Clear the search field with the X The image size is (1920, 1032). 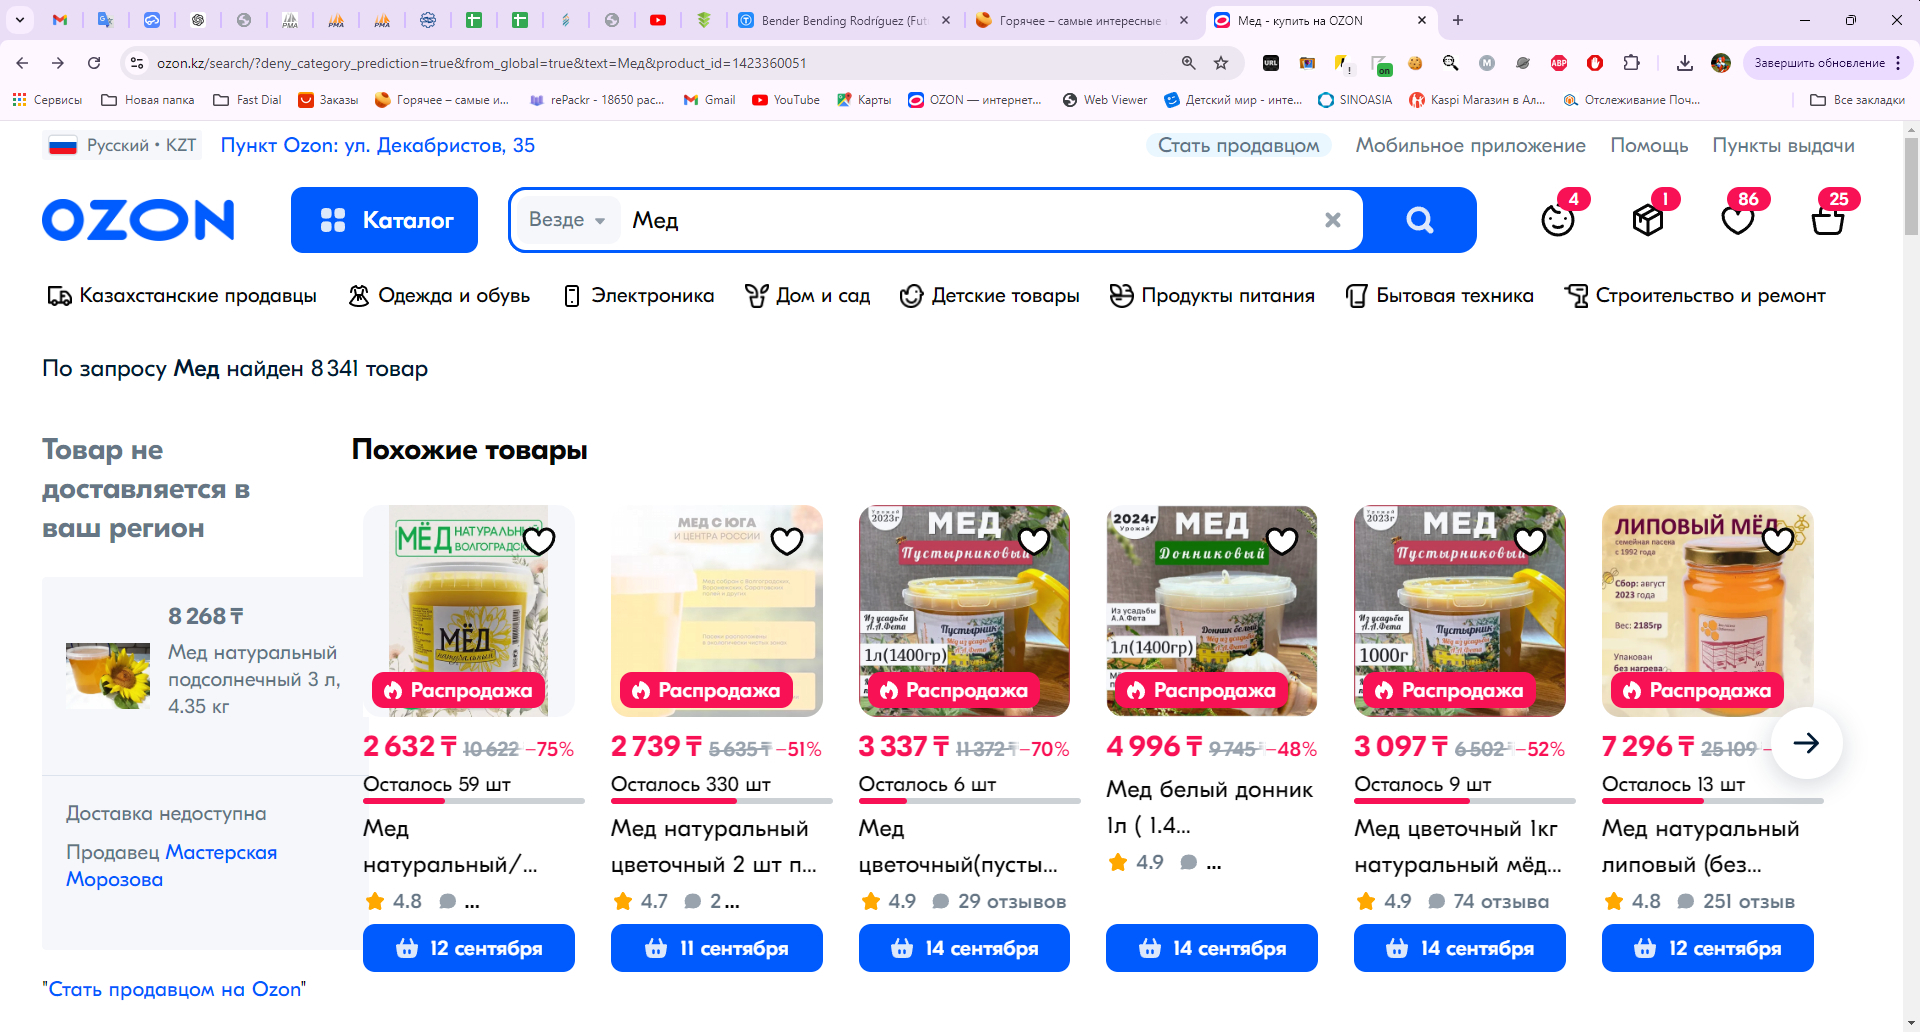1333,220
